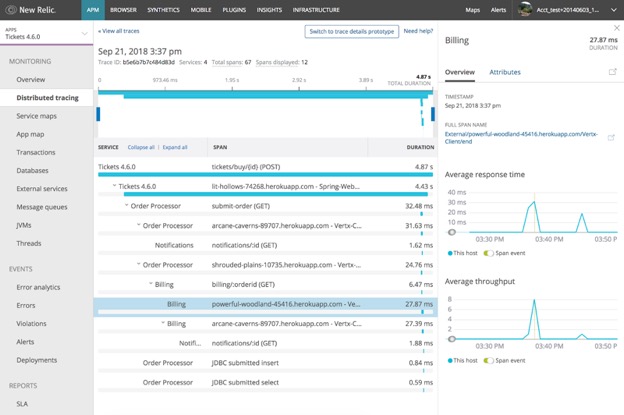Click Expand all link
624x415 pixels.
coord(175,147)
